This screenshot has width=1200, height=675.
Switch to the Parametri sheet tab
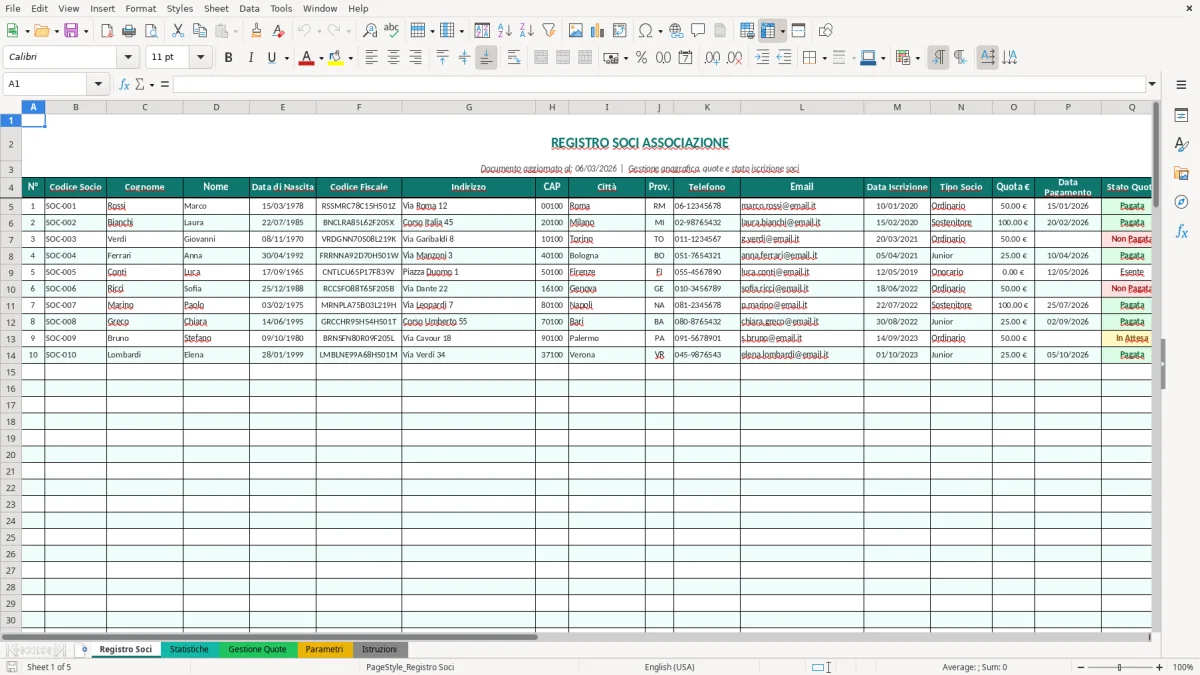point(324,649)
